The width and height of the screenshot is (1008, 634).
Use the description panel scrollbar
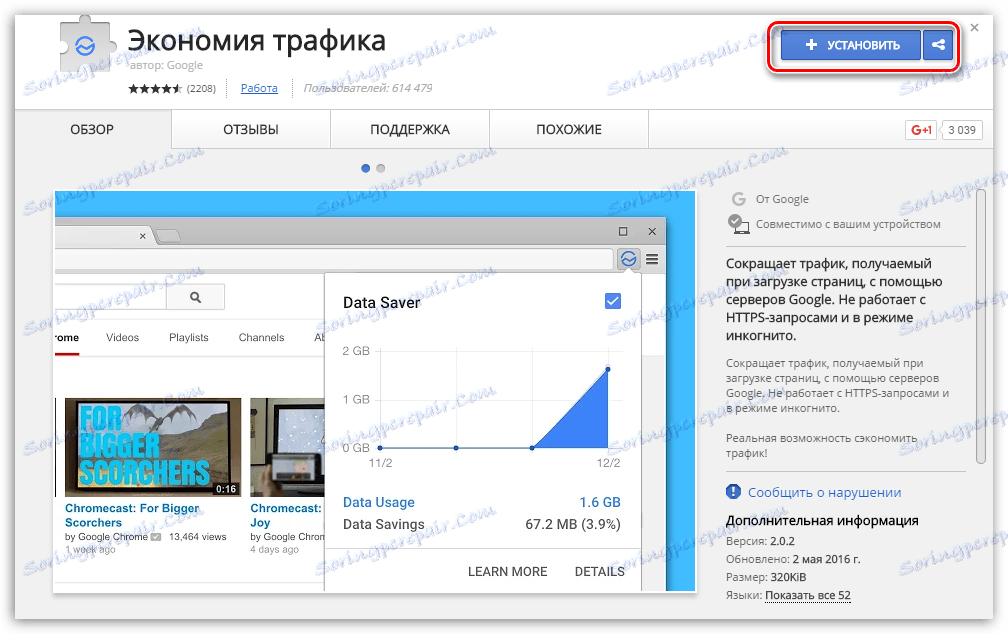[980, 327]
